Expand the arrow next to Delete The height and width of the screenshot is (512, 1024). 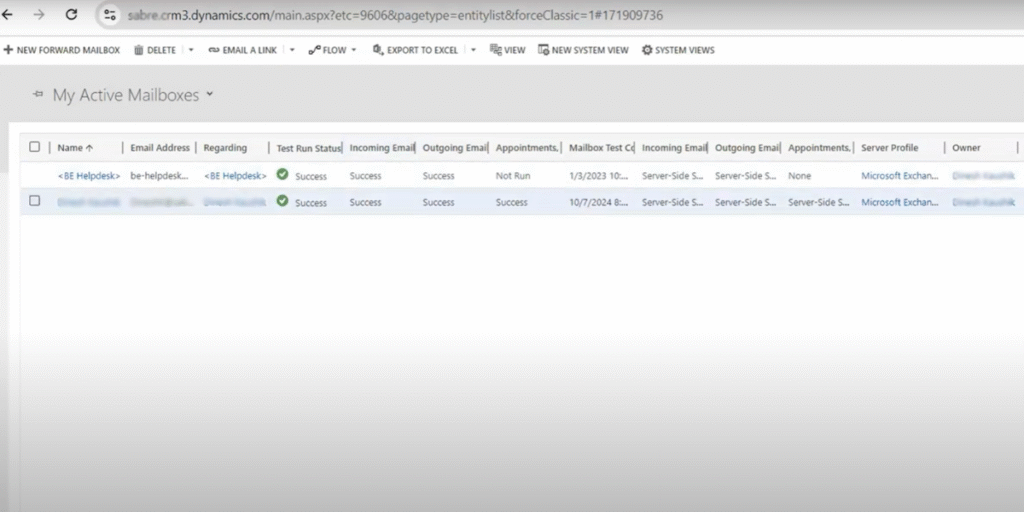(x=191, y=50)
